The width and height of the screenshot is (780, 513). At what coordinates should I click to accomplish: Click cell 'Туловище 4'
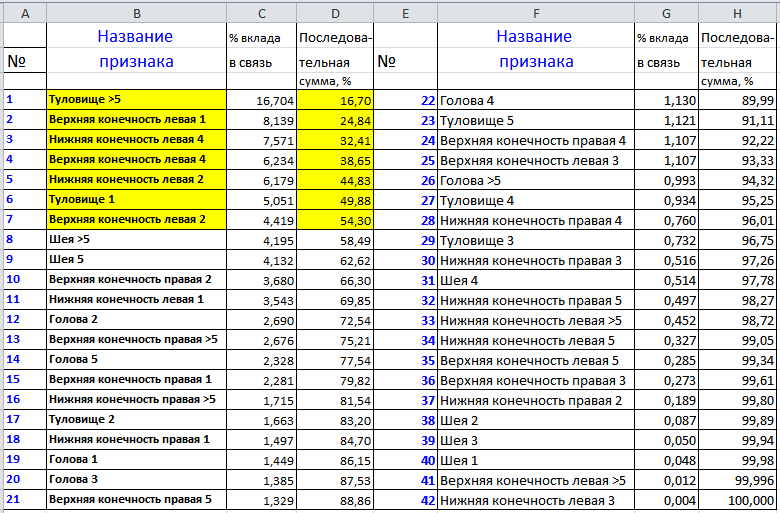click(536, 200)
